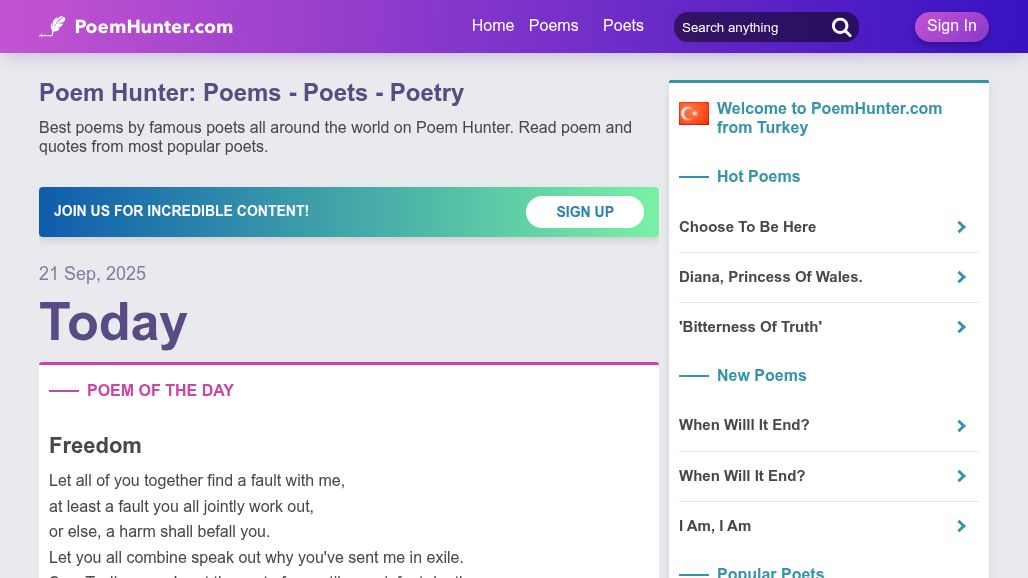The width and height of the screenshot is (1028, 578).
Task: Click the Turkey flag icon
Action: pos(693,114)
